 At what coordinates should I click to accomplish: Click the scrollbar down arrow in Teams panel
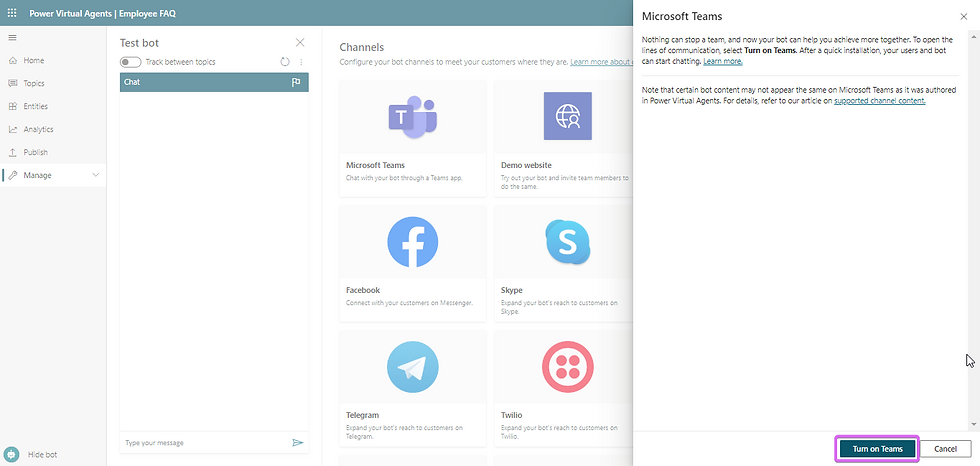pos(972,424)
